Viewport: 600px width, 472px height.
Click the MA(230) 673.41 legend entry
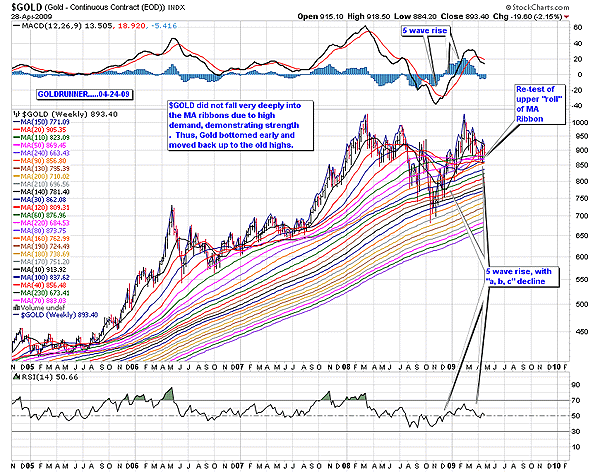pyautogui.click(x=46, y=293)
